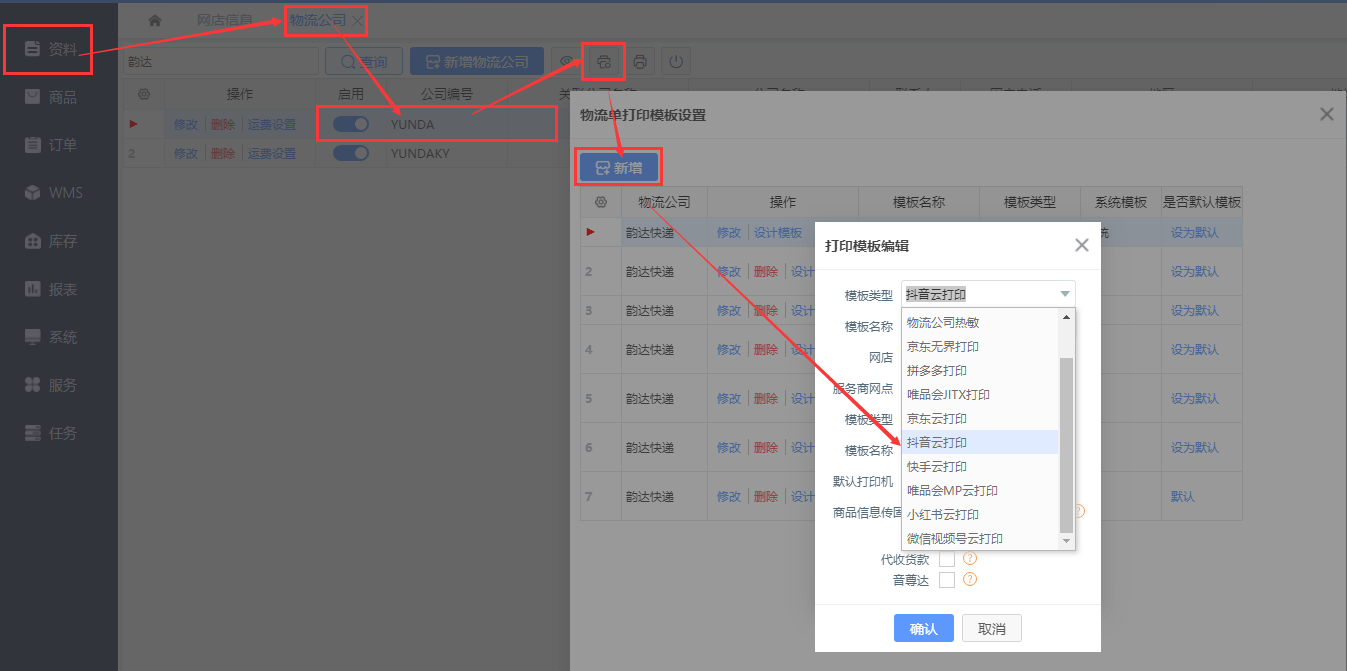Switch to the 物流公司 tab
Image resolution: width=1347 pixels, height=671 pixels.
point(318,20)
